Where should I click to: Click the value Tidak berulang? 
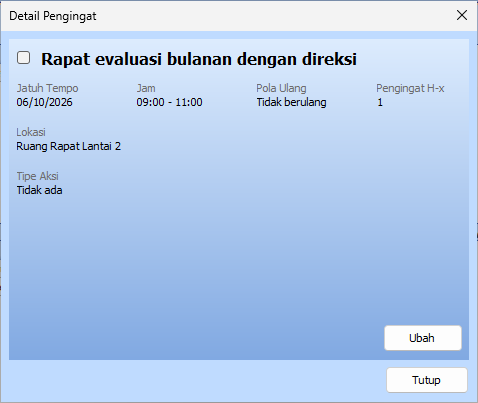coord(291,102)
